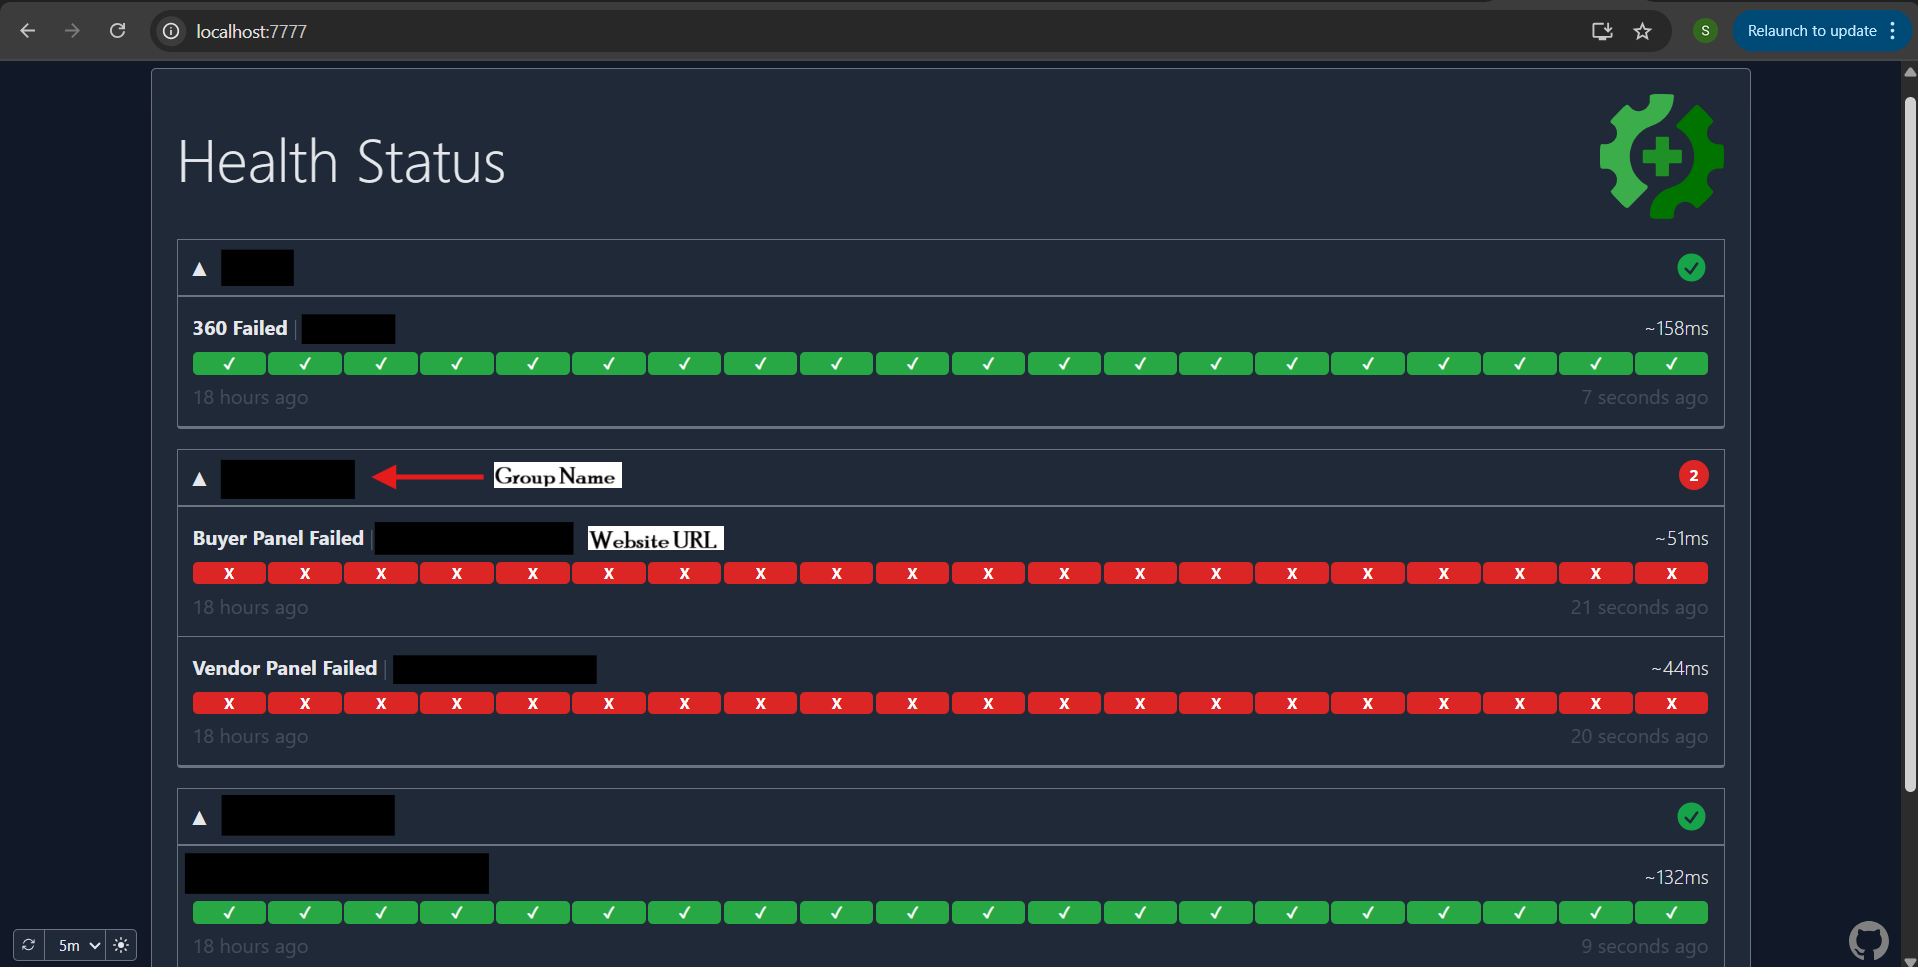This screenshot has width=1918, height=967.
Task: Click the red badge showing 2
Action: coord(1693,476)
